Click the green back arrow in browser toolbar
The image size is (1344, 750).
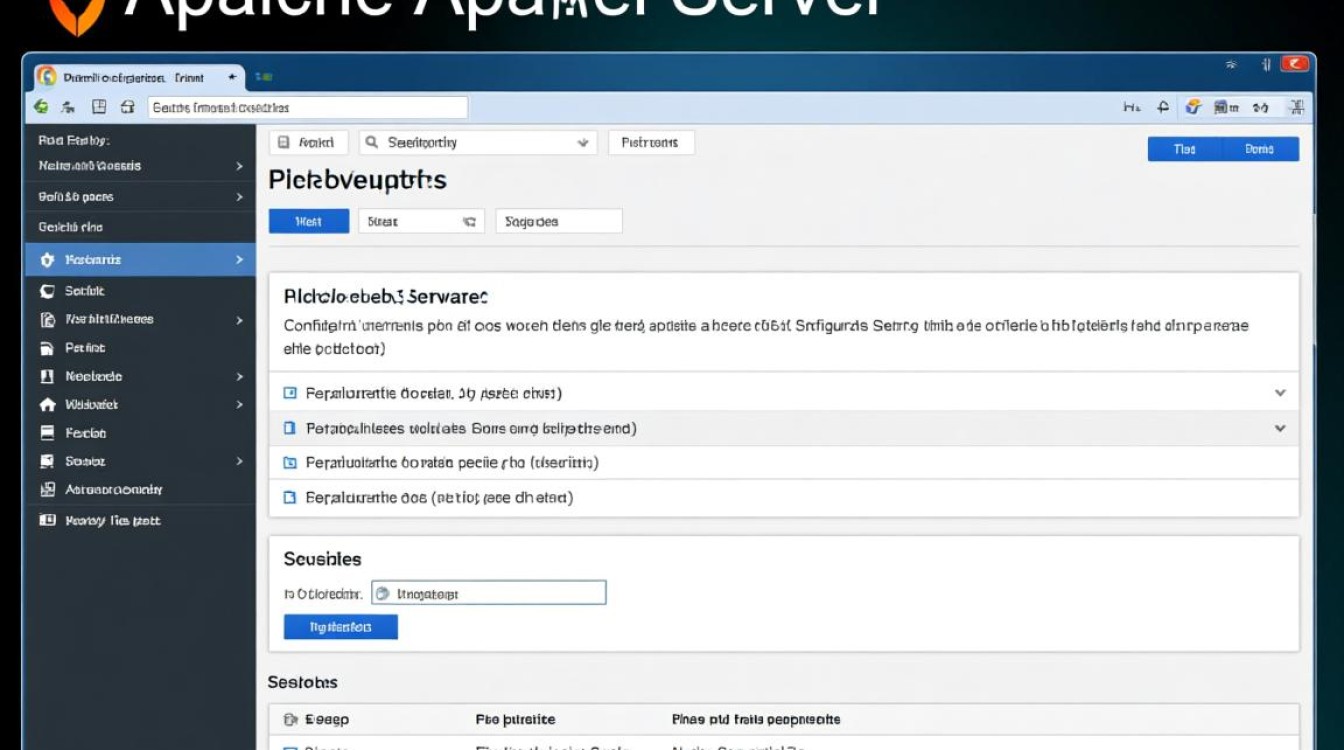(41, 107)
